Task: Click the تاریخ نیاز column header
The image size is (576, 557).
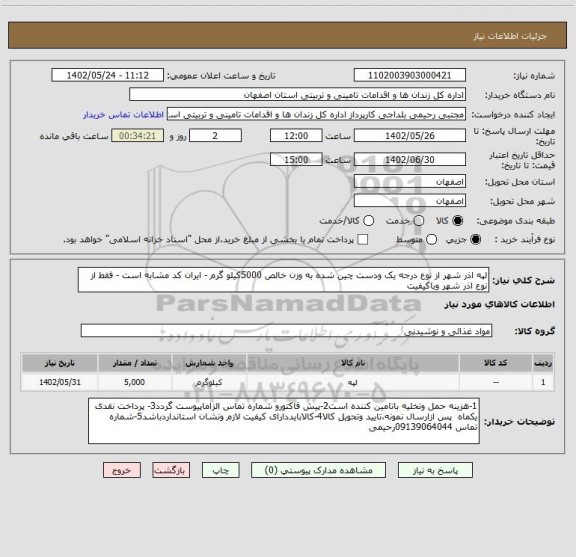Action: 60,363
